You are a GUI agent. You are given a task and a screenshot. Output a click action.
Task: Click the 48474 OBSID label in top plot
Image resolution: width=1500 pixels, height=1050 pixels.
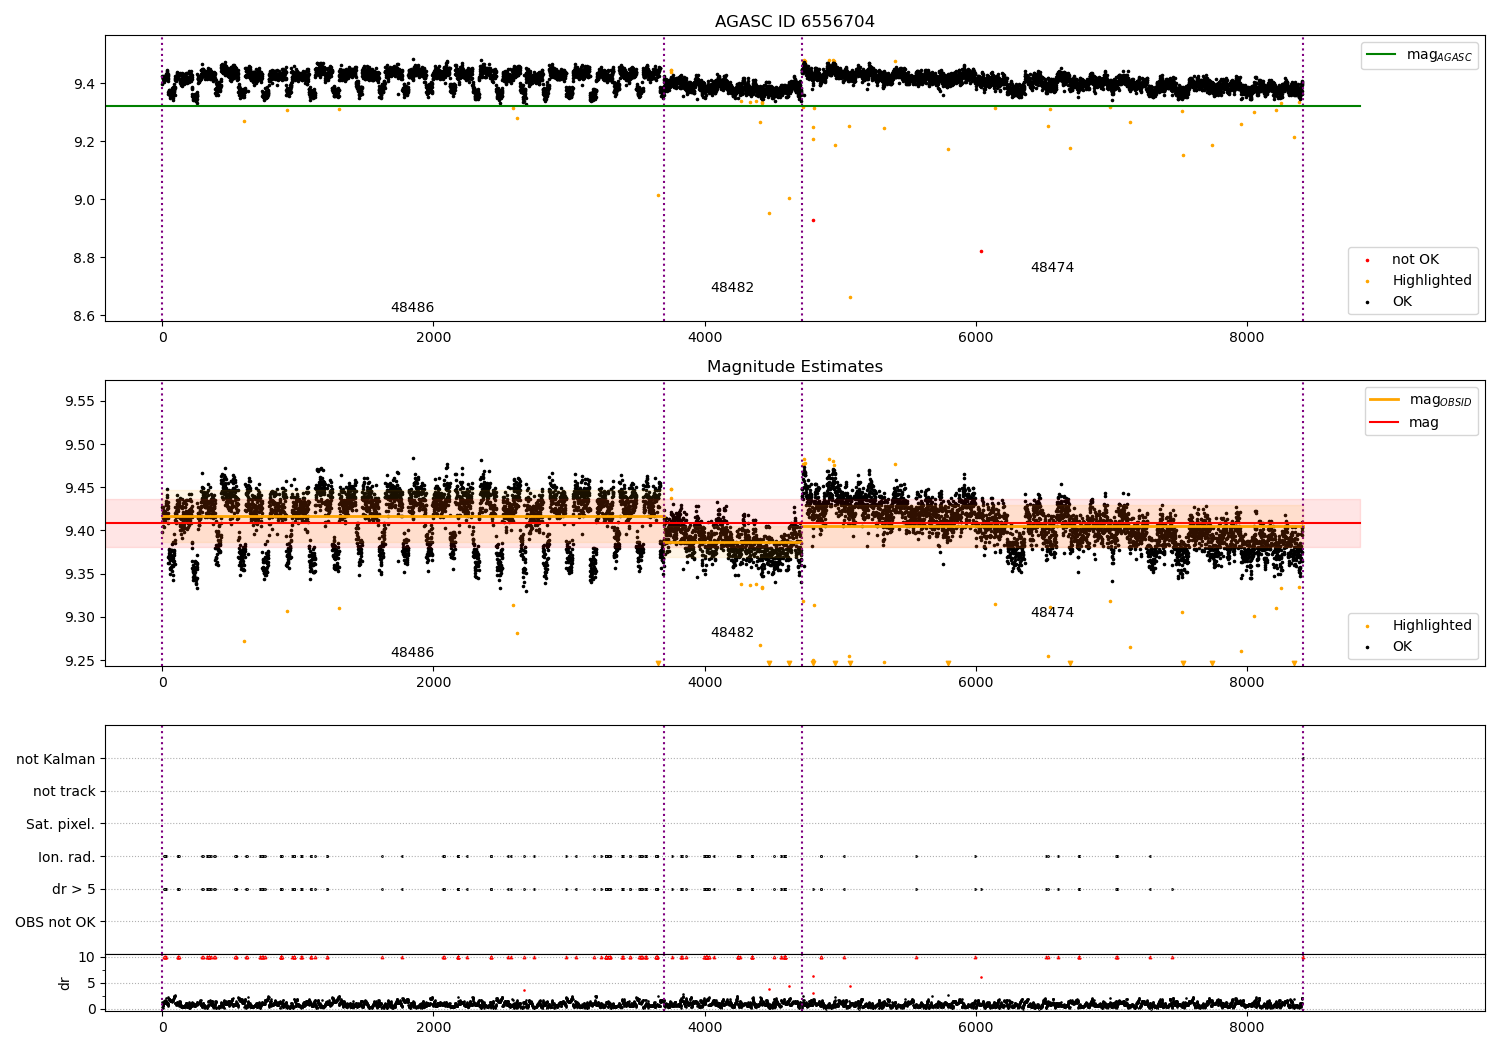1052,268
